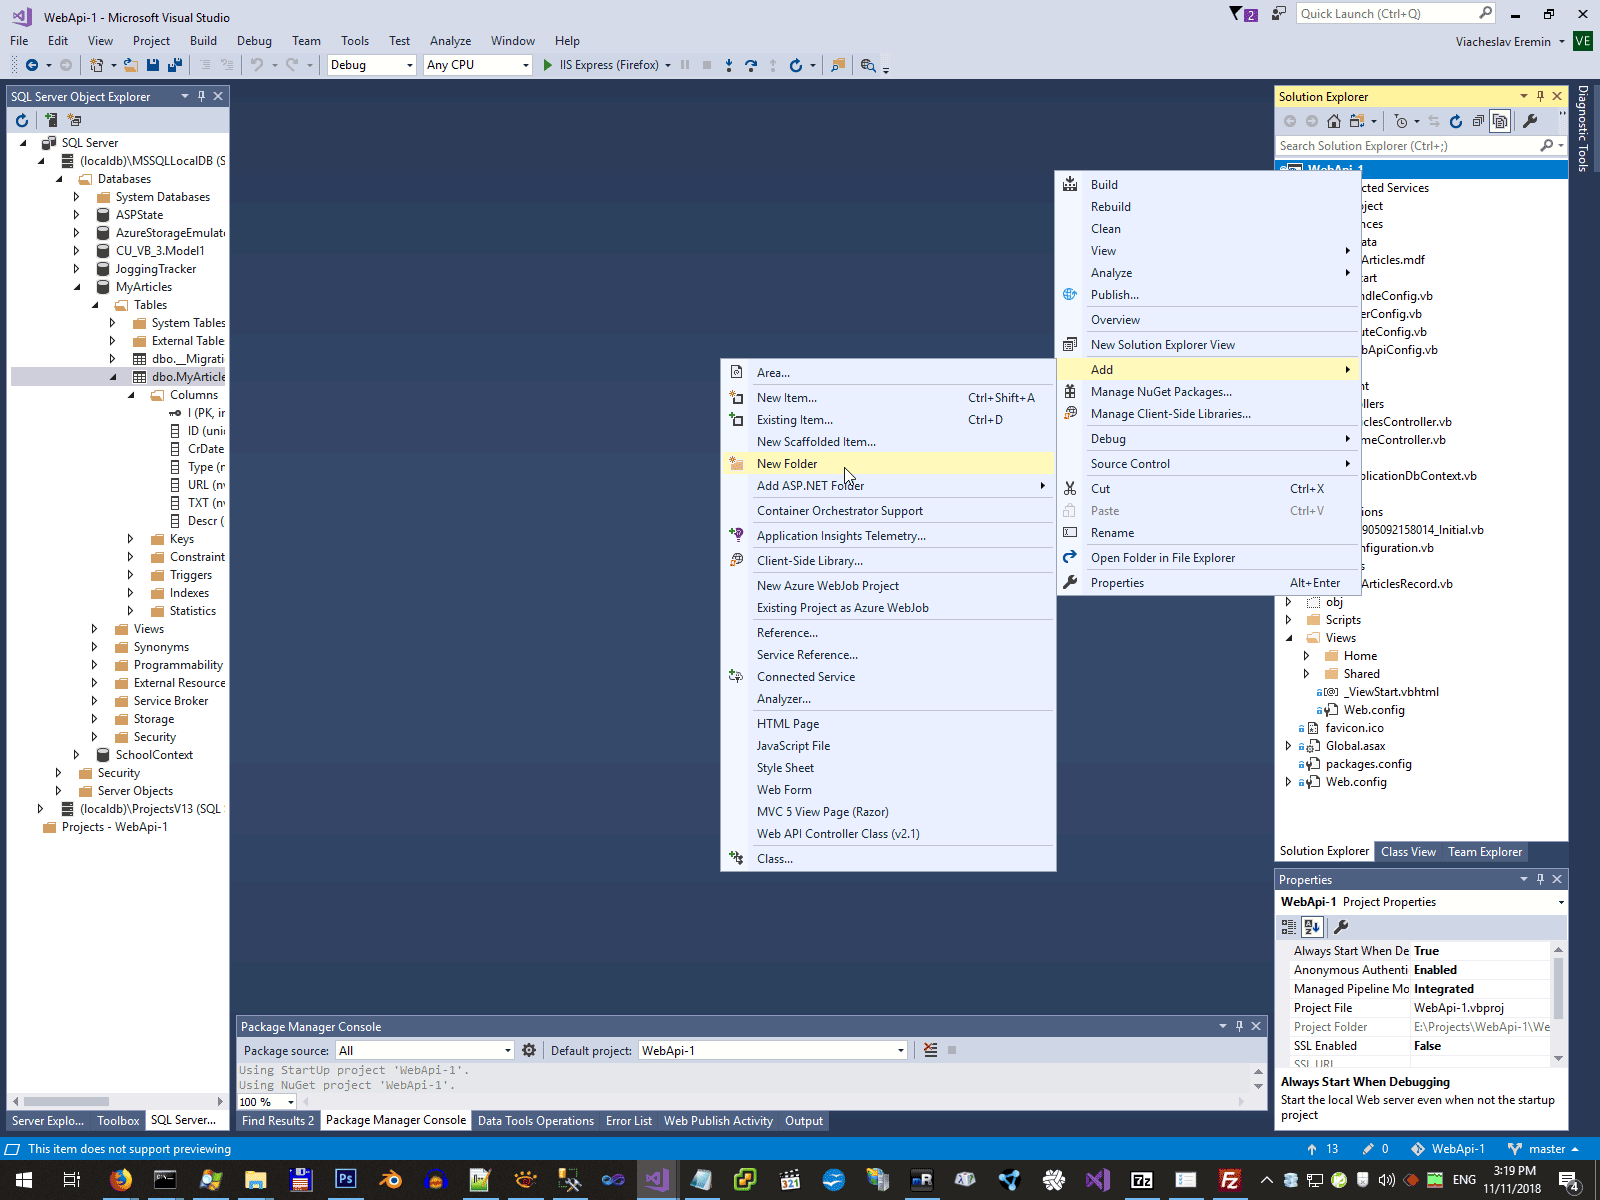Open the Diagnostic Tools side tab
1600x1200 pixels.
pyautogui.click(x=1582, y=128)
